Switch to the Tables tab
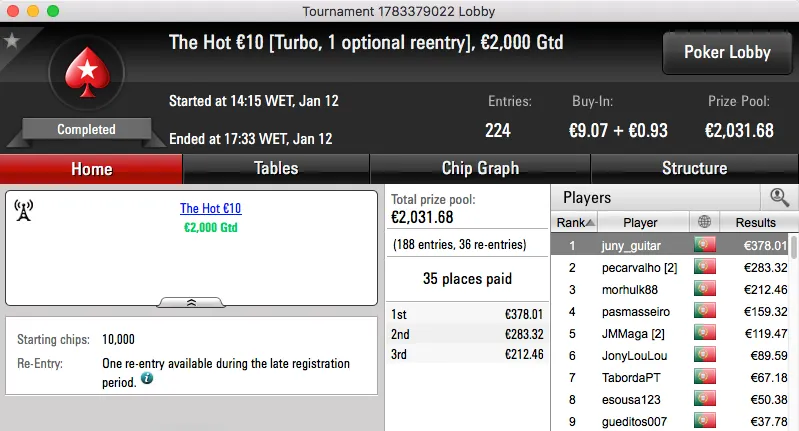 [x=276, y=168]
